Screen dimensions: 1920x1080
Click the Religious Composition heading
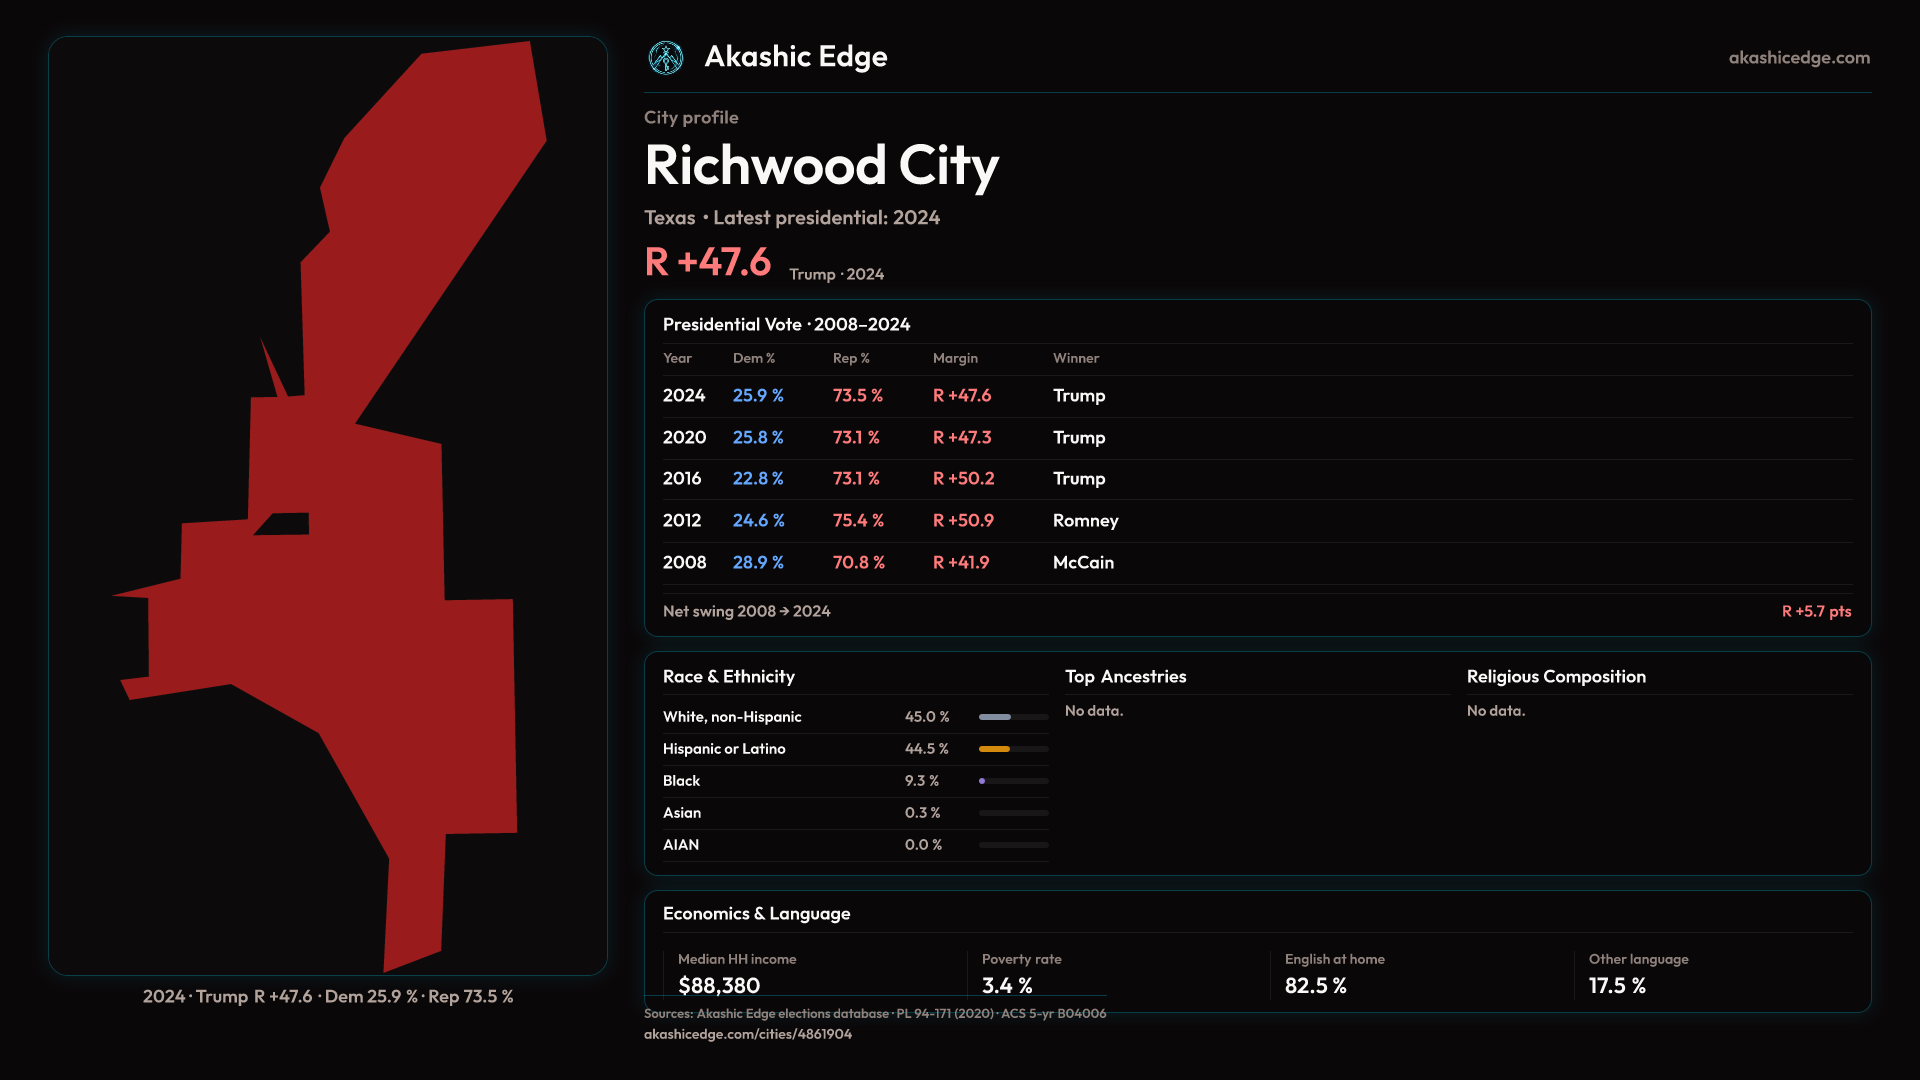[x=1555, y=677]
